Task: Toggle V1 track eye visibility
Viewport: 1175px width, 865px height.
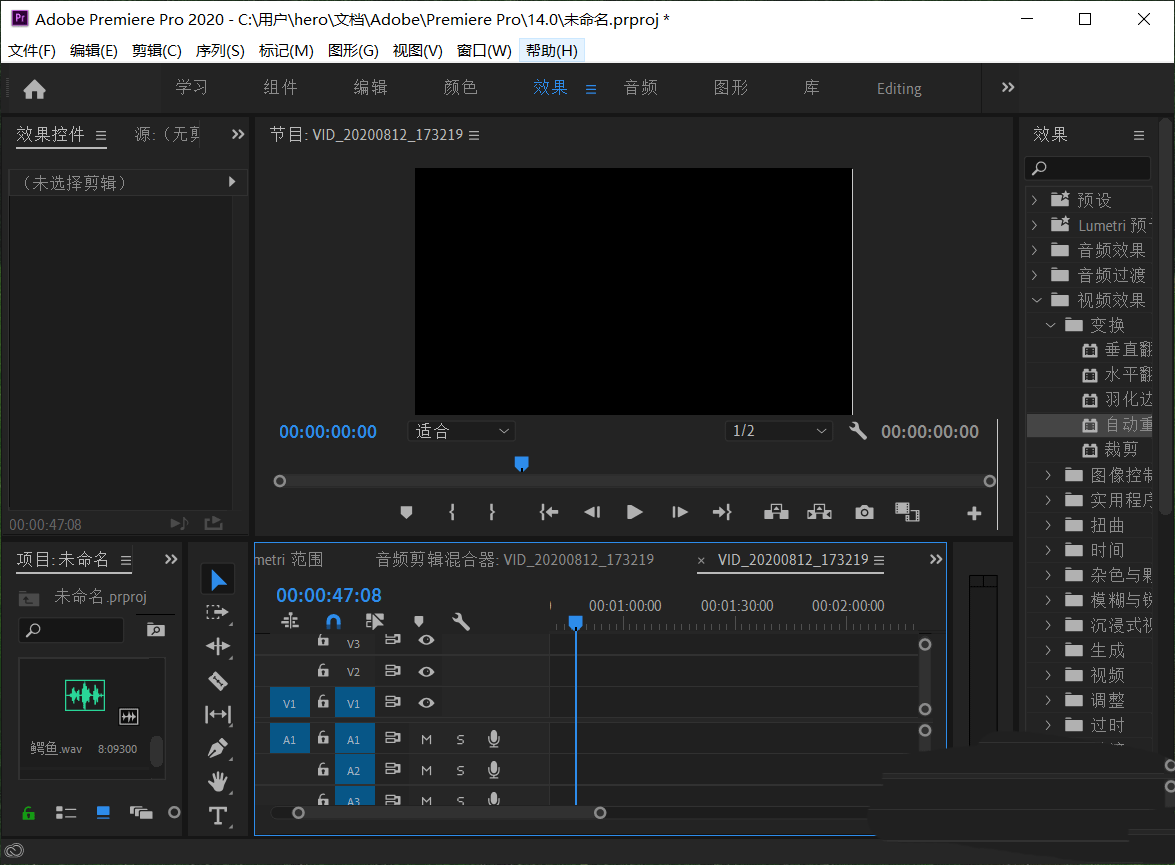Action: pyautogui.click(x=426, y=703)
